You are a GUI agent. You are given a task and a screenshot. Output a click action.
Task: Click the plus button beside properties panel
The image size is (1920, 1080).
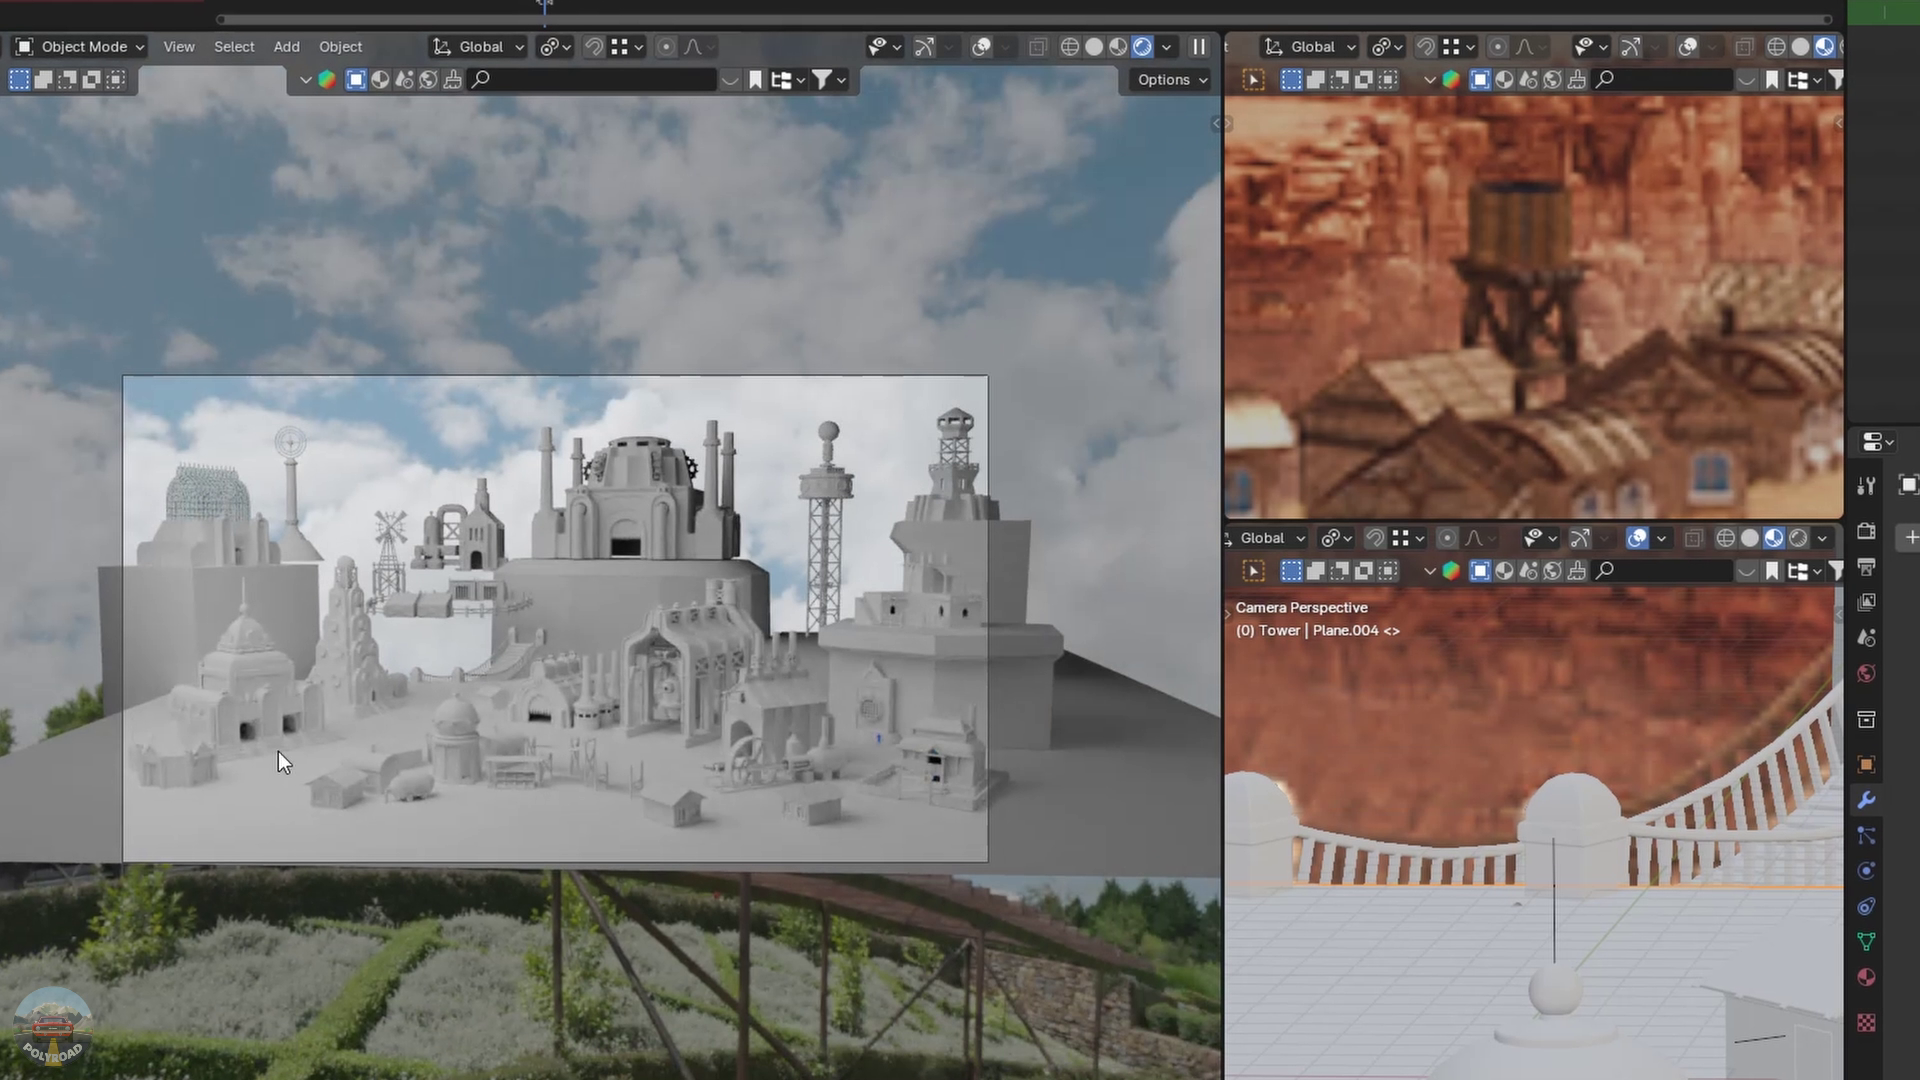(x=1910, y=538)
